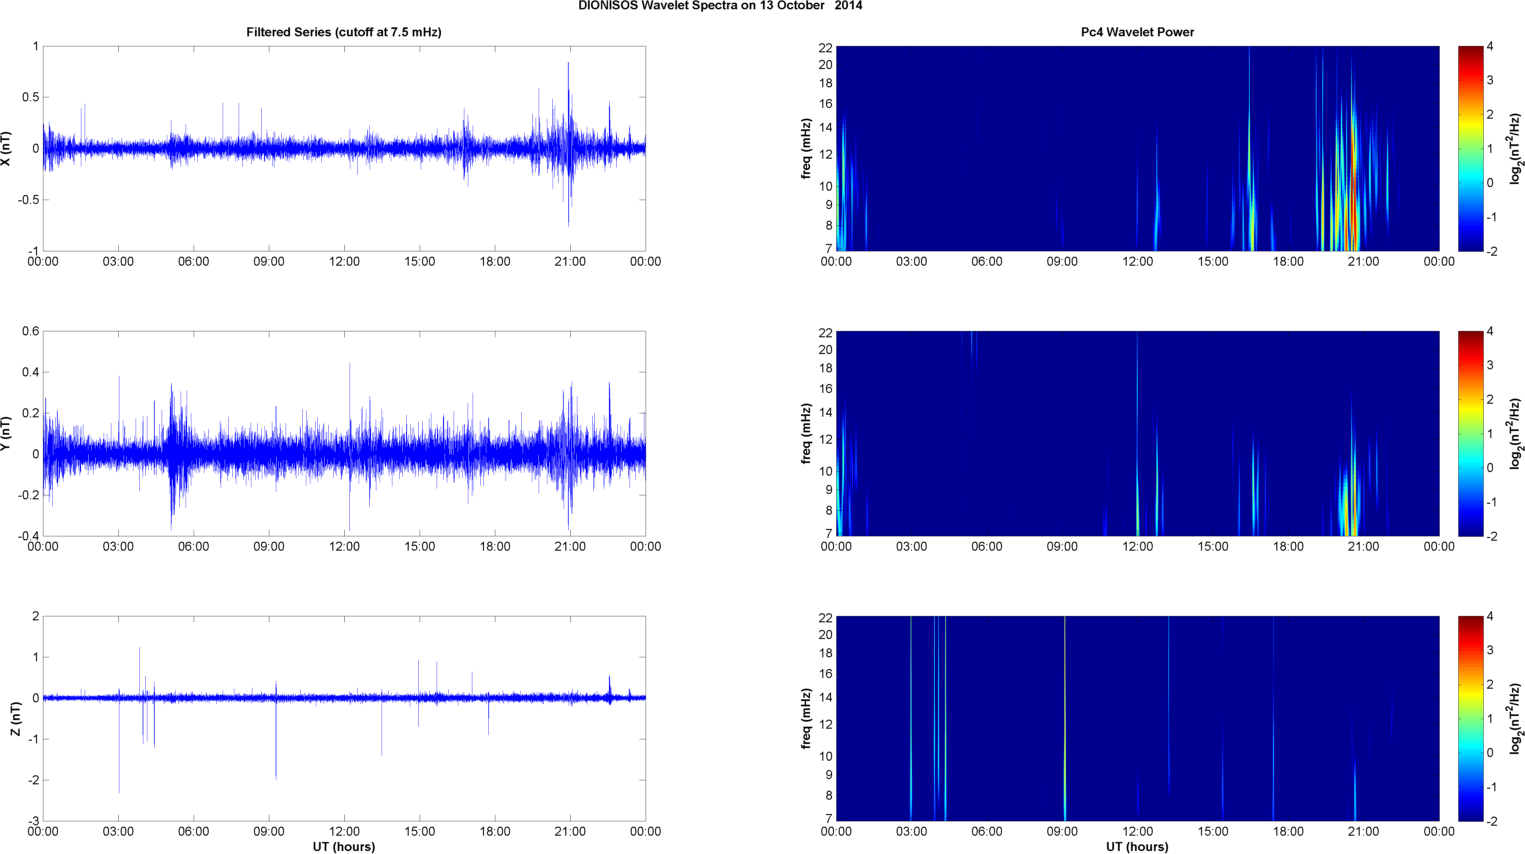The width and height of the screenshot is (1525, 854).
Task: Click the log2(nT²/Hz) label of the Z spectrogram colorbar
Action: (x=1516, y=718)
